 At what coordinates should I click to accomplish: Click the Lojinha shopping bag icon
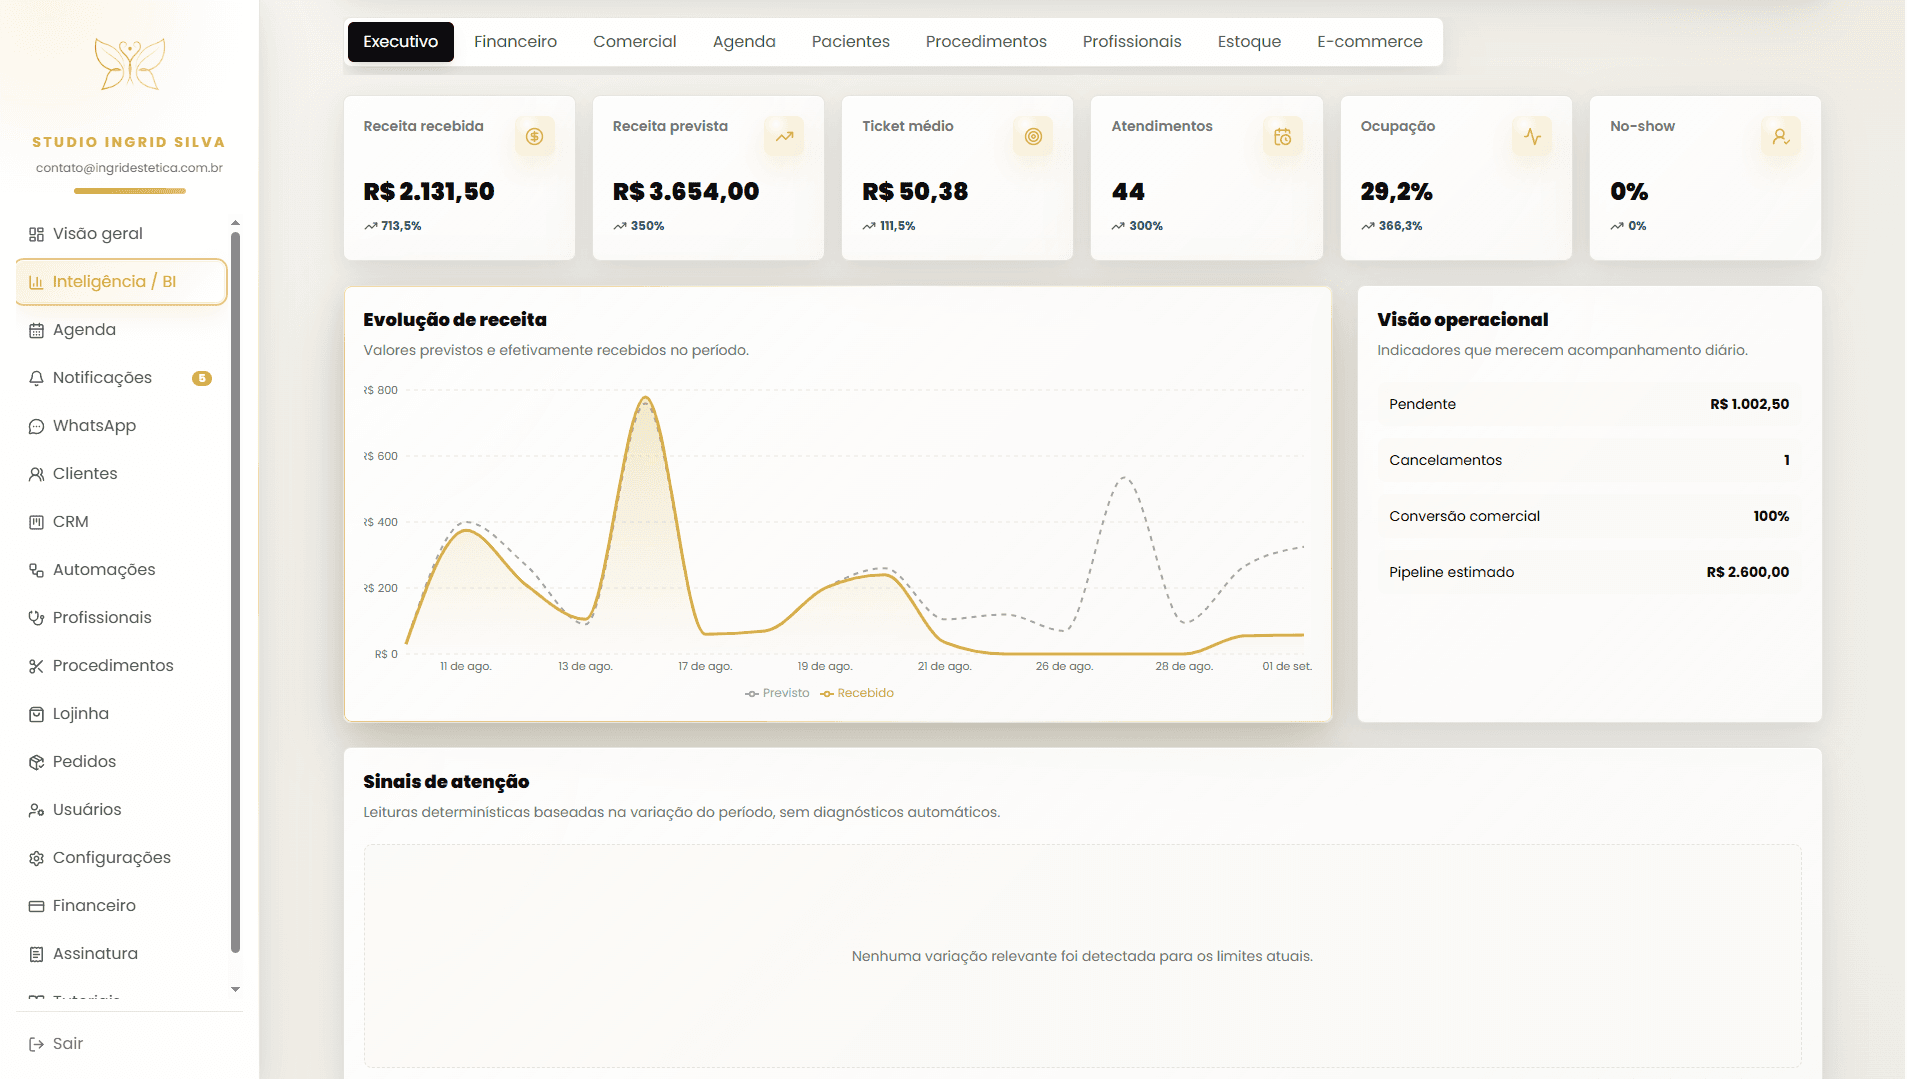[x=36, y=714]
